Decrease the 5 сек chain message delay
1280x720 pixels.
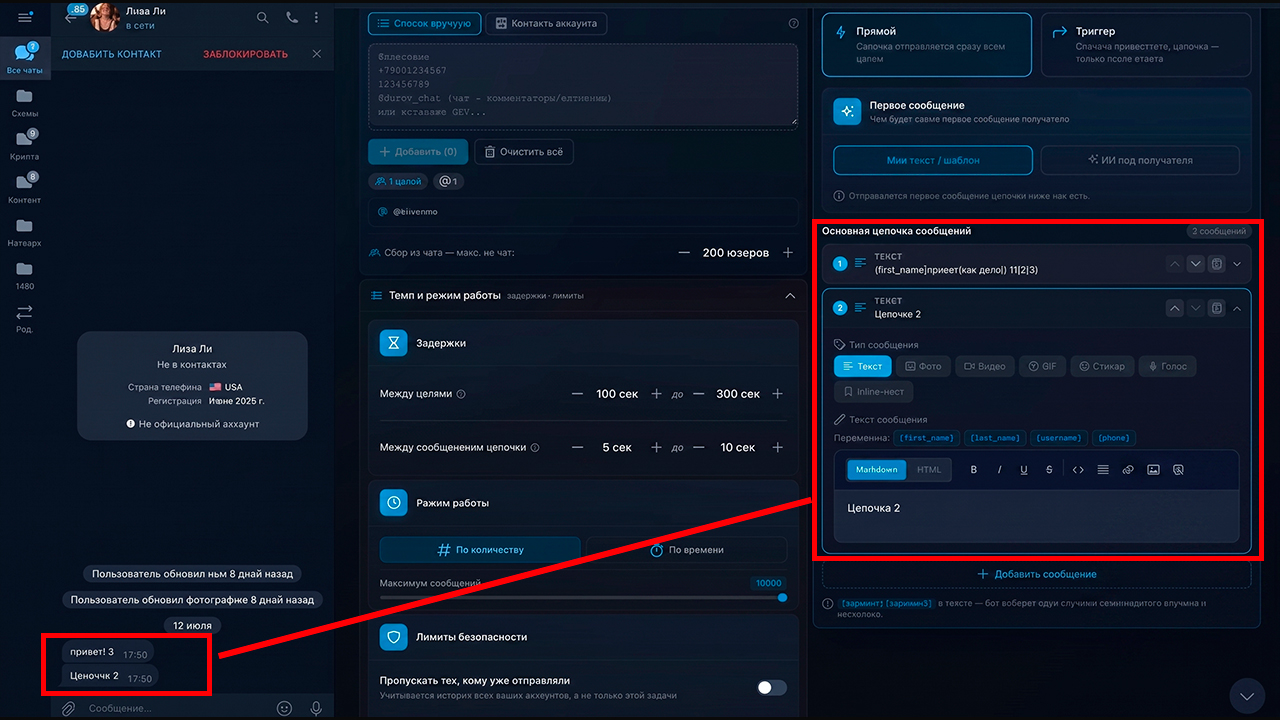[577, 447]
